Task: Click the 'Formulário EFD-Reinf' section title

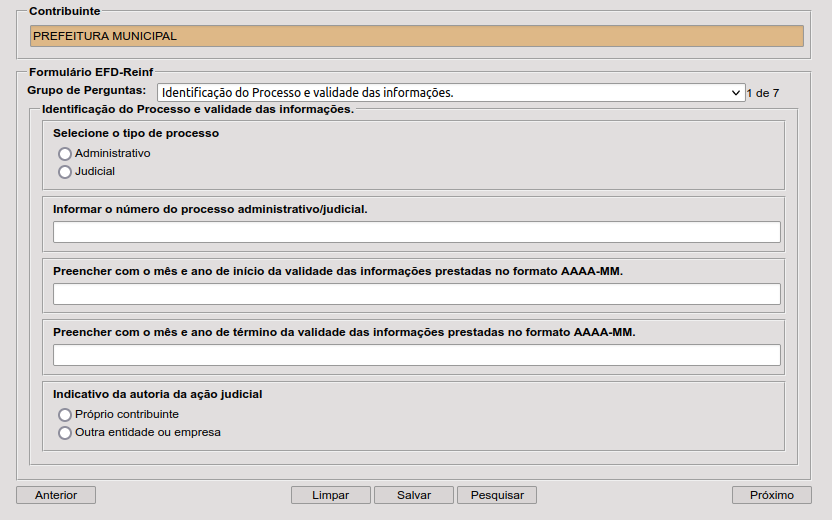Action: point(91,74)
